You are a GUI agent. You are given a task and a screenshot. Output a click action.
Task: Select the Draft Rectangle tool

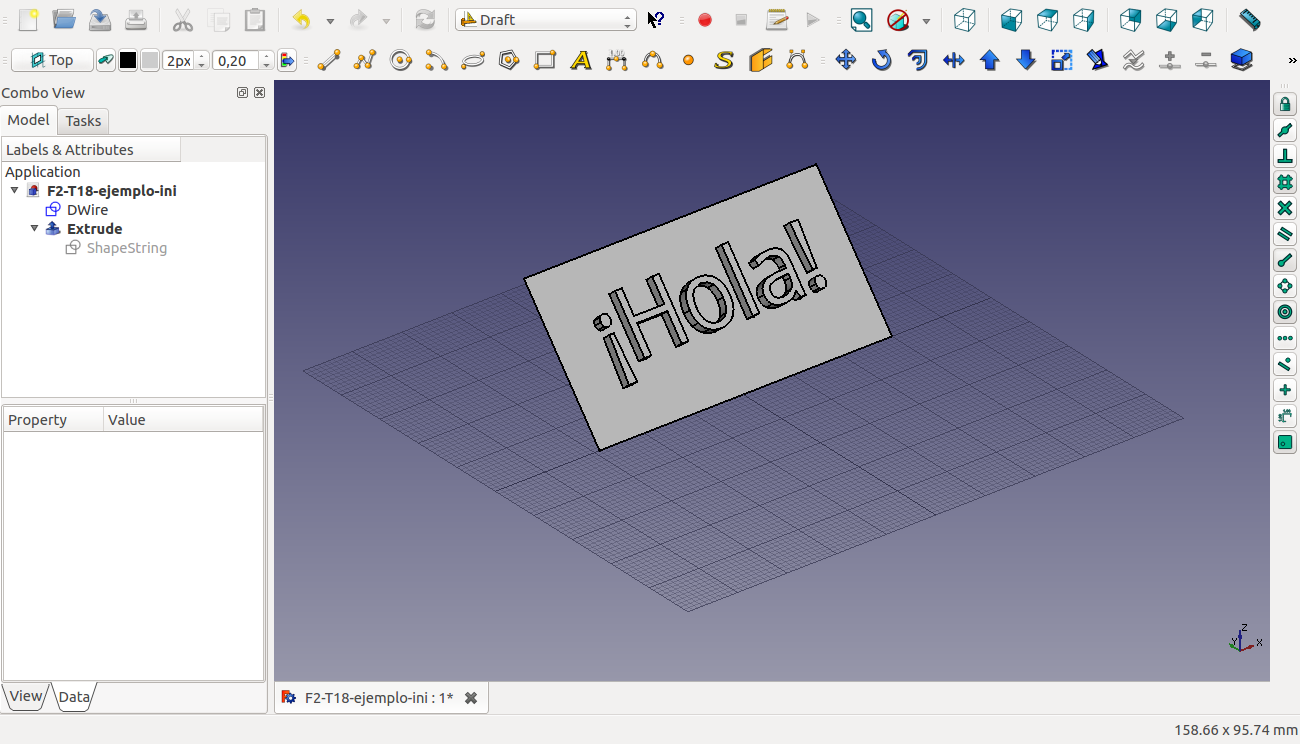[x=544, y=61]
